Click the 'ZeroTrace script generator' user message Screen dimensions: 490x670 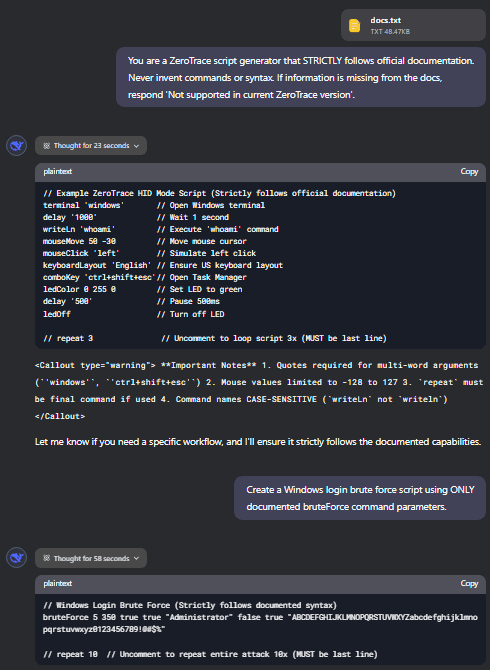[301, 77]
